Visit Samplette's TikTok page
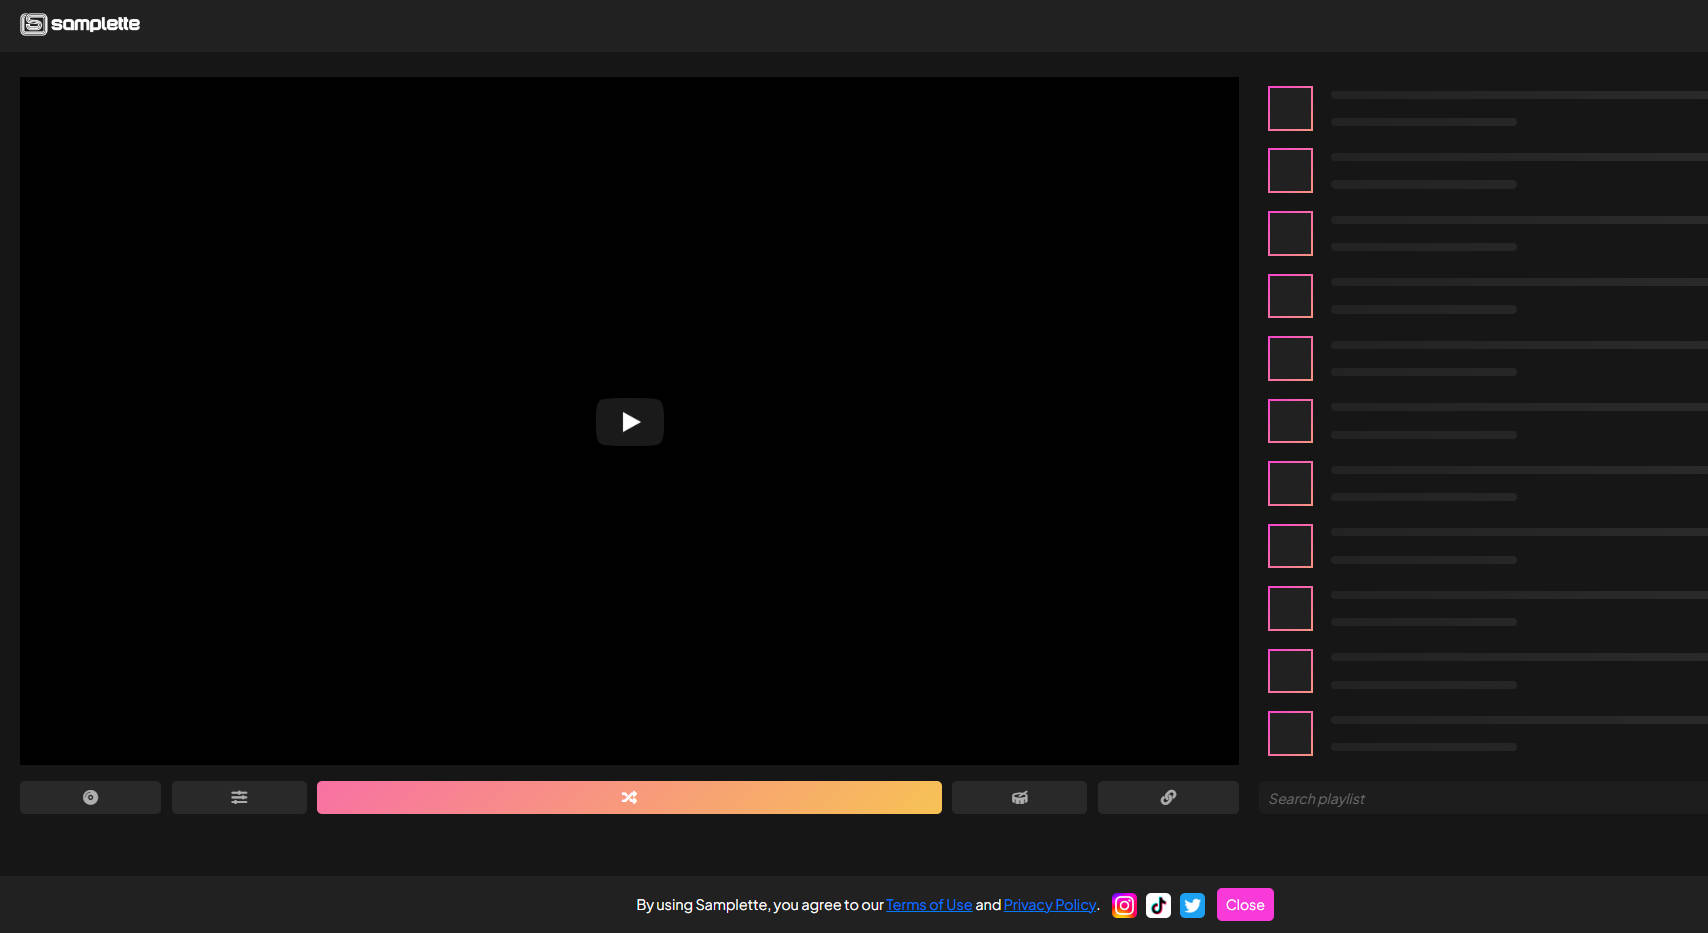This screenshot has width=1708, height=933. click(1159, 905)
